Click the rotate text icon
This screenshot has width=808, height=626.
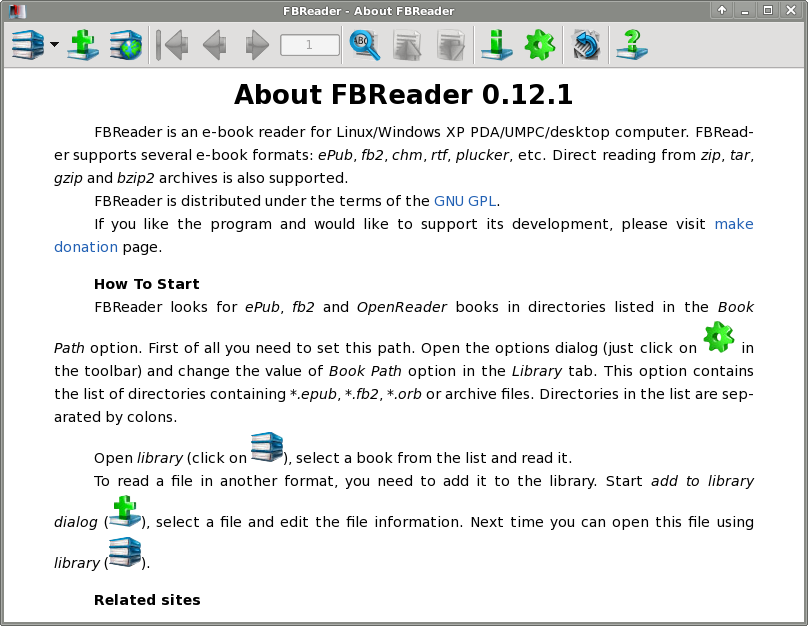point(586,45)
